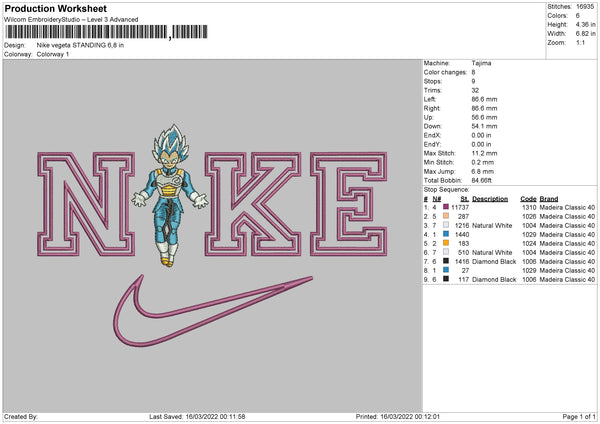This screenshot has width=600, height=424.
Task: Click the 'Created By:' footer label
Action: pos(21,417)
